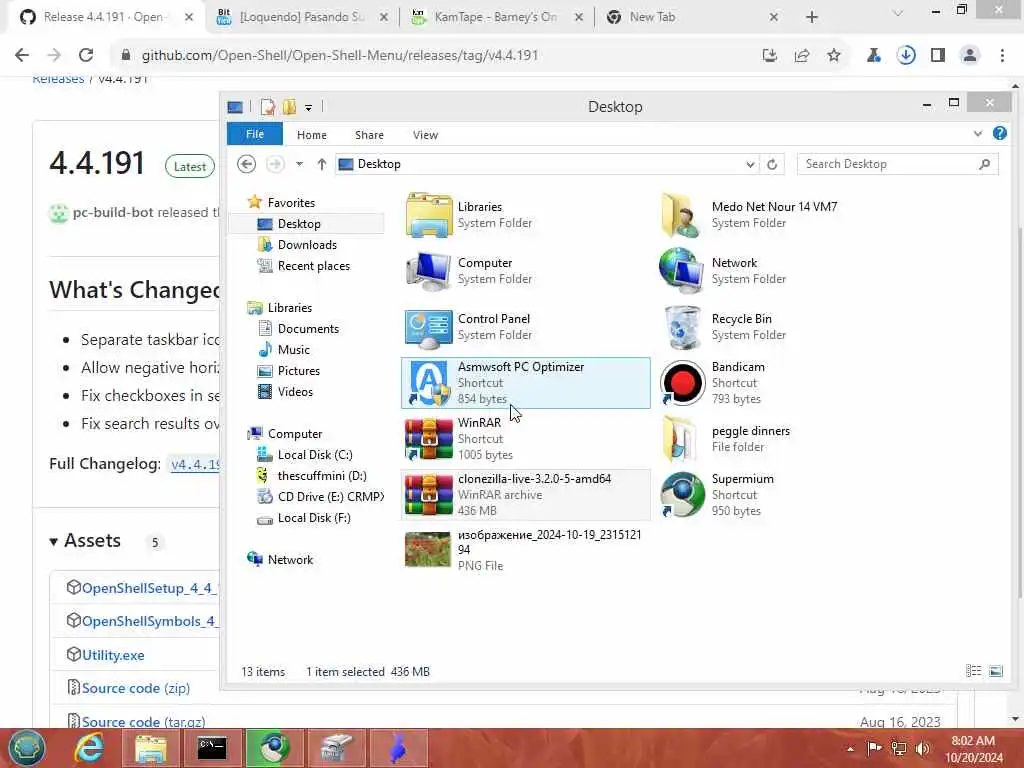Click the Chrome address bar URL
The height and width of the screenshot is (768, 1024).
pyautogui.click(x=340, y=56)
